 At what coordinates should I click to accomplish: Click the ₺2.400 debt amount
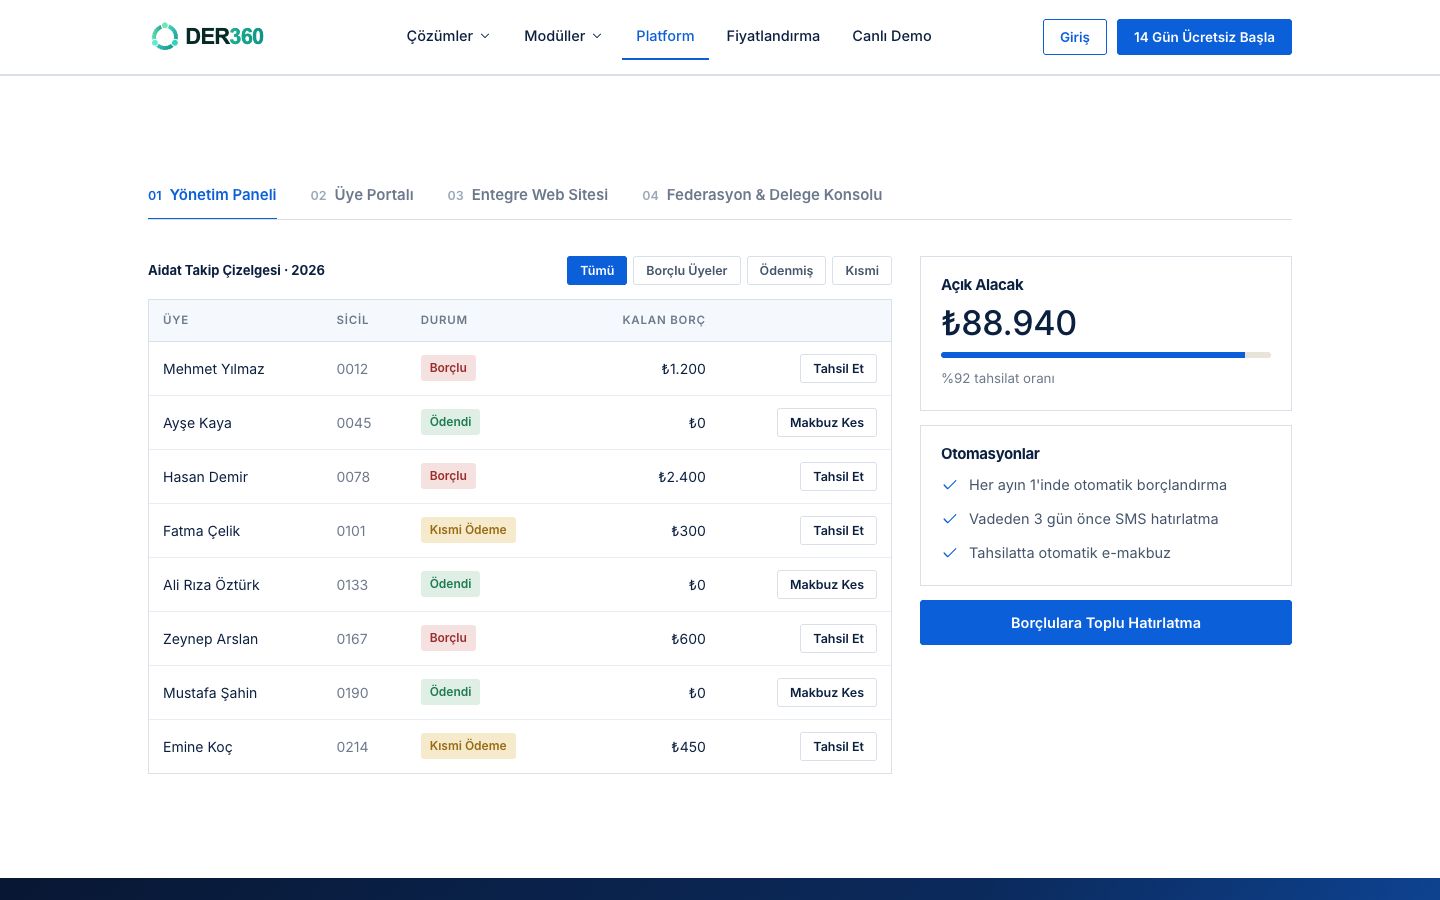click(681, 477)
